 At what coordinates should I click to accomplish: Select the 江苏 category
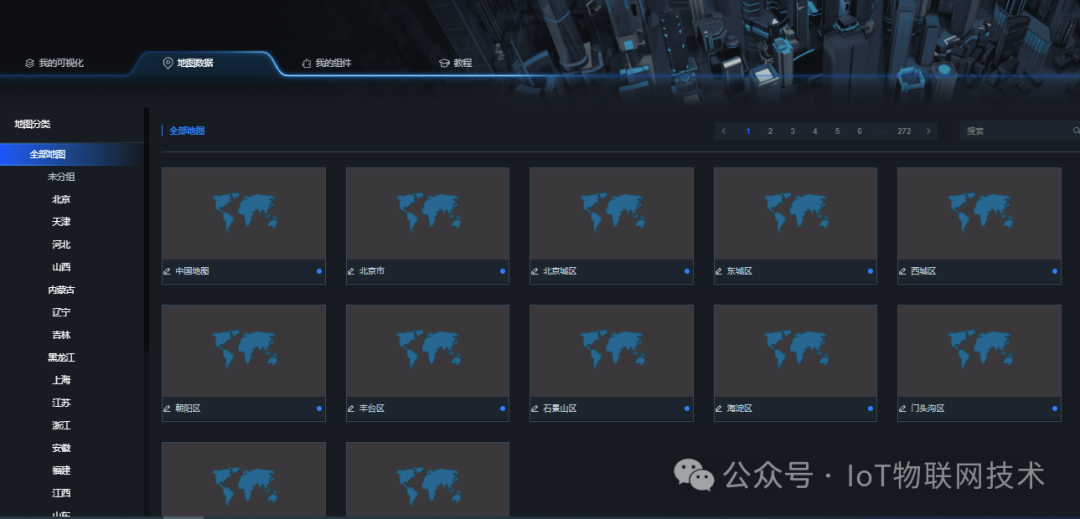pos(61,403)
